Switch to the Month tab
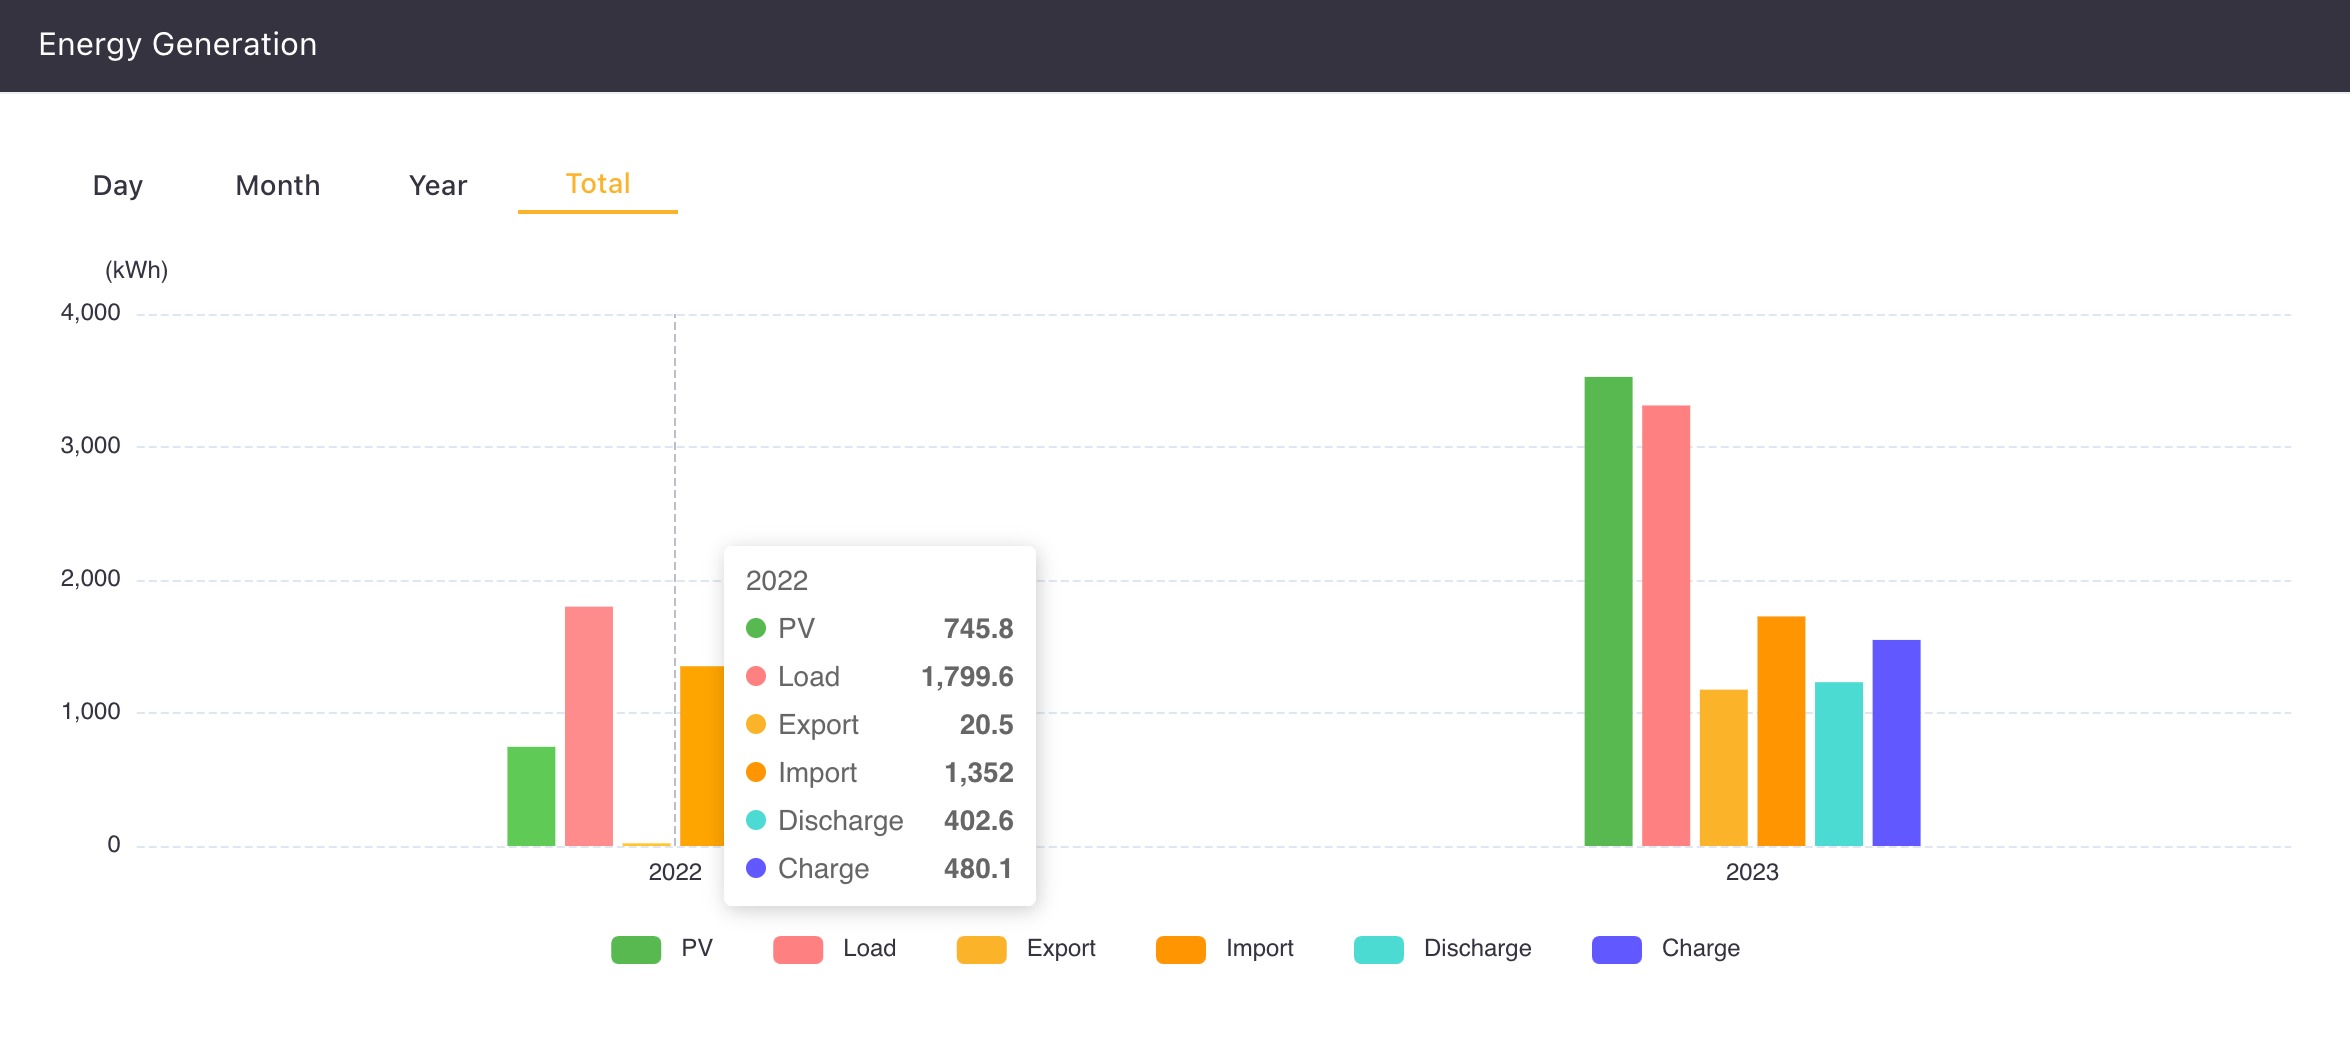2350x1050 pixels. point(278,186)
